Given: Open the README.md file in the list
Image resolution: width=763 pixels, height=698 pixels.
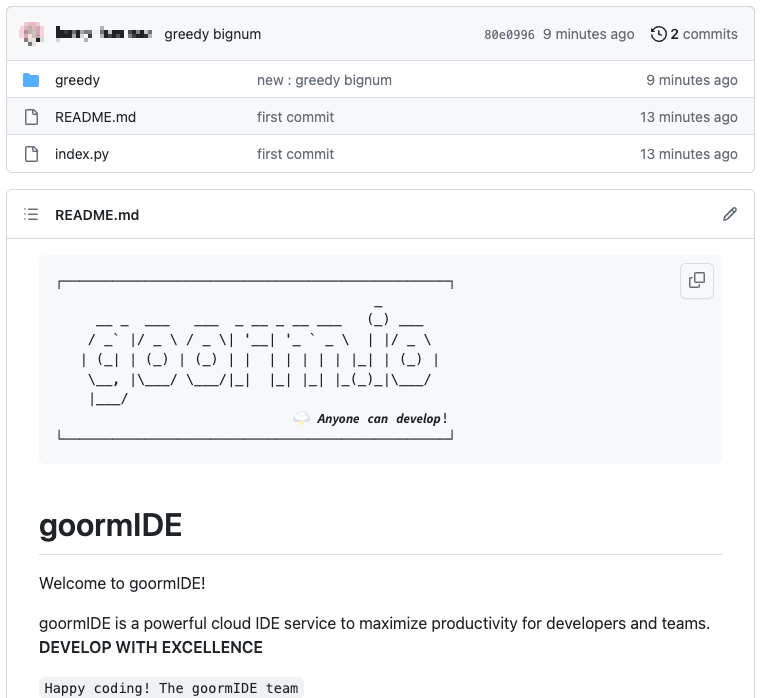Looking at the screenshot, I should tap(95, 117).
